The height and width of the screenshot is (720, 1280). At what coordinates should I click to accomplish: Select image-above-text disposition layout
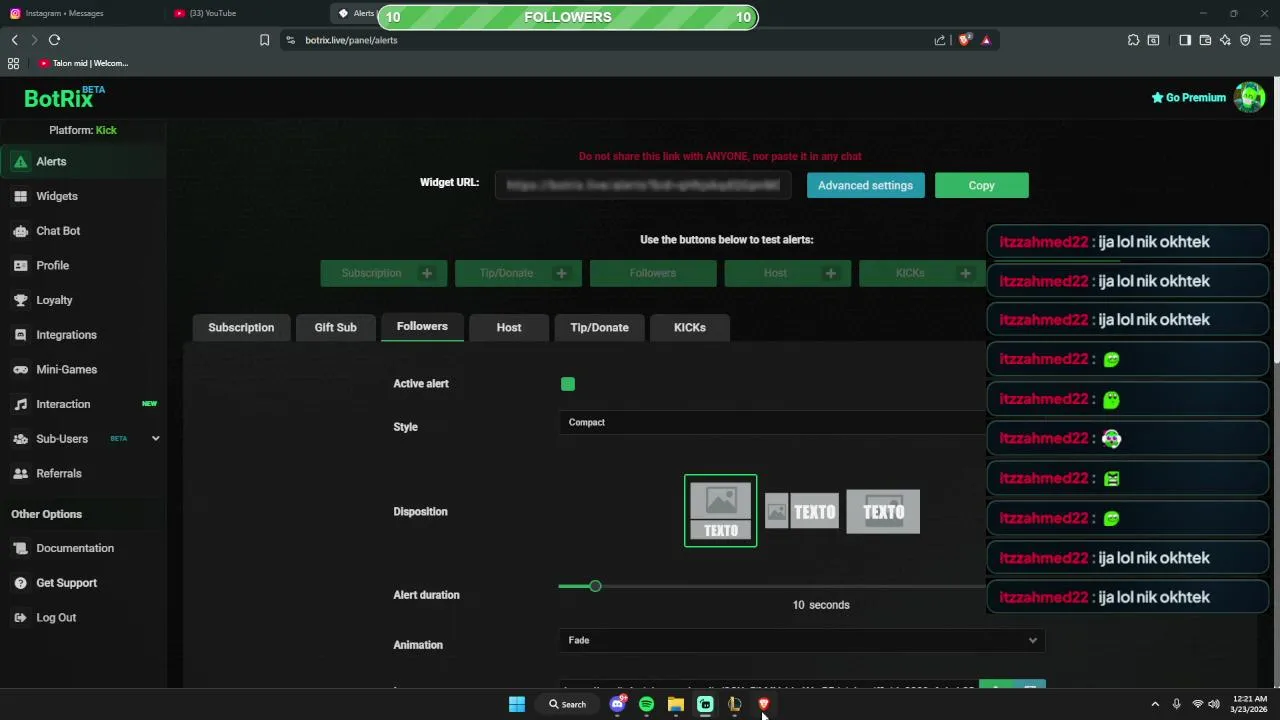coord(720,511)
